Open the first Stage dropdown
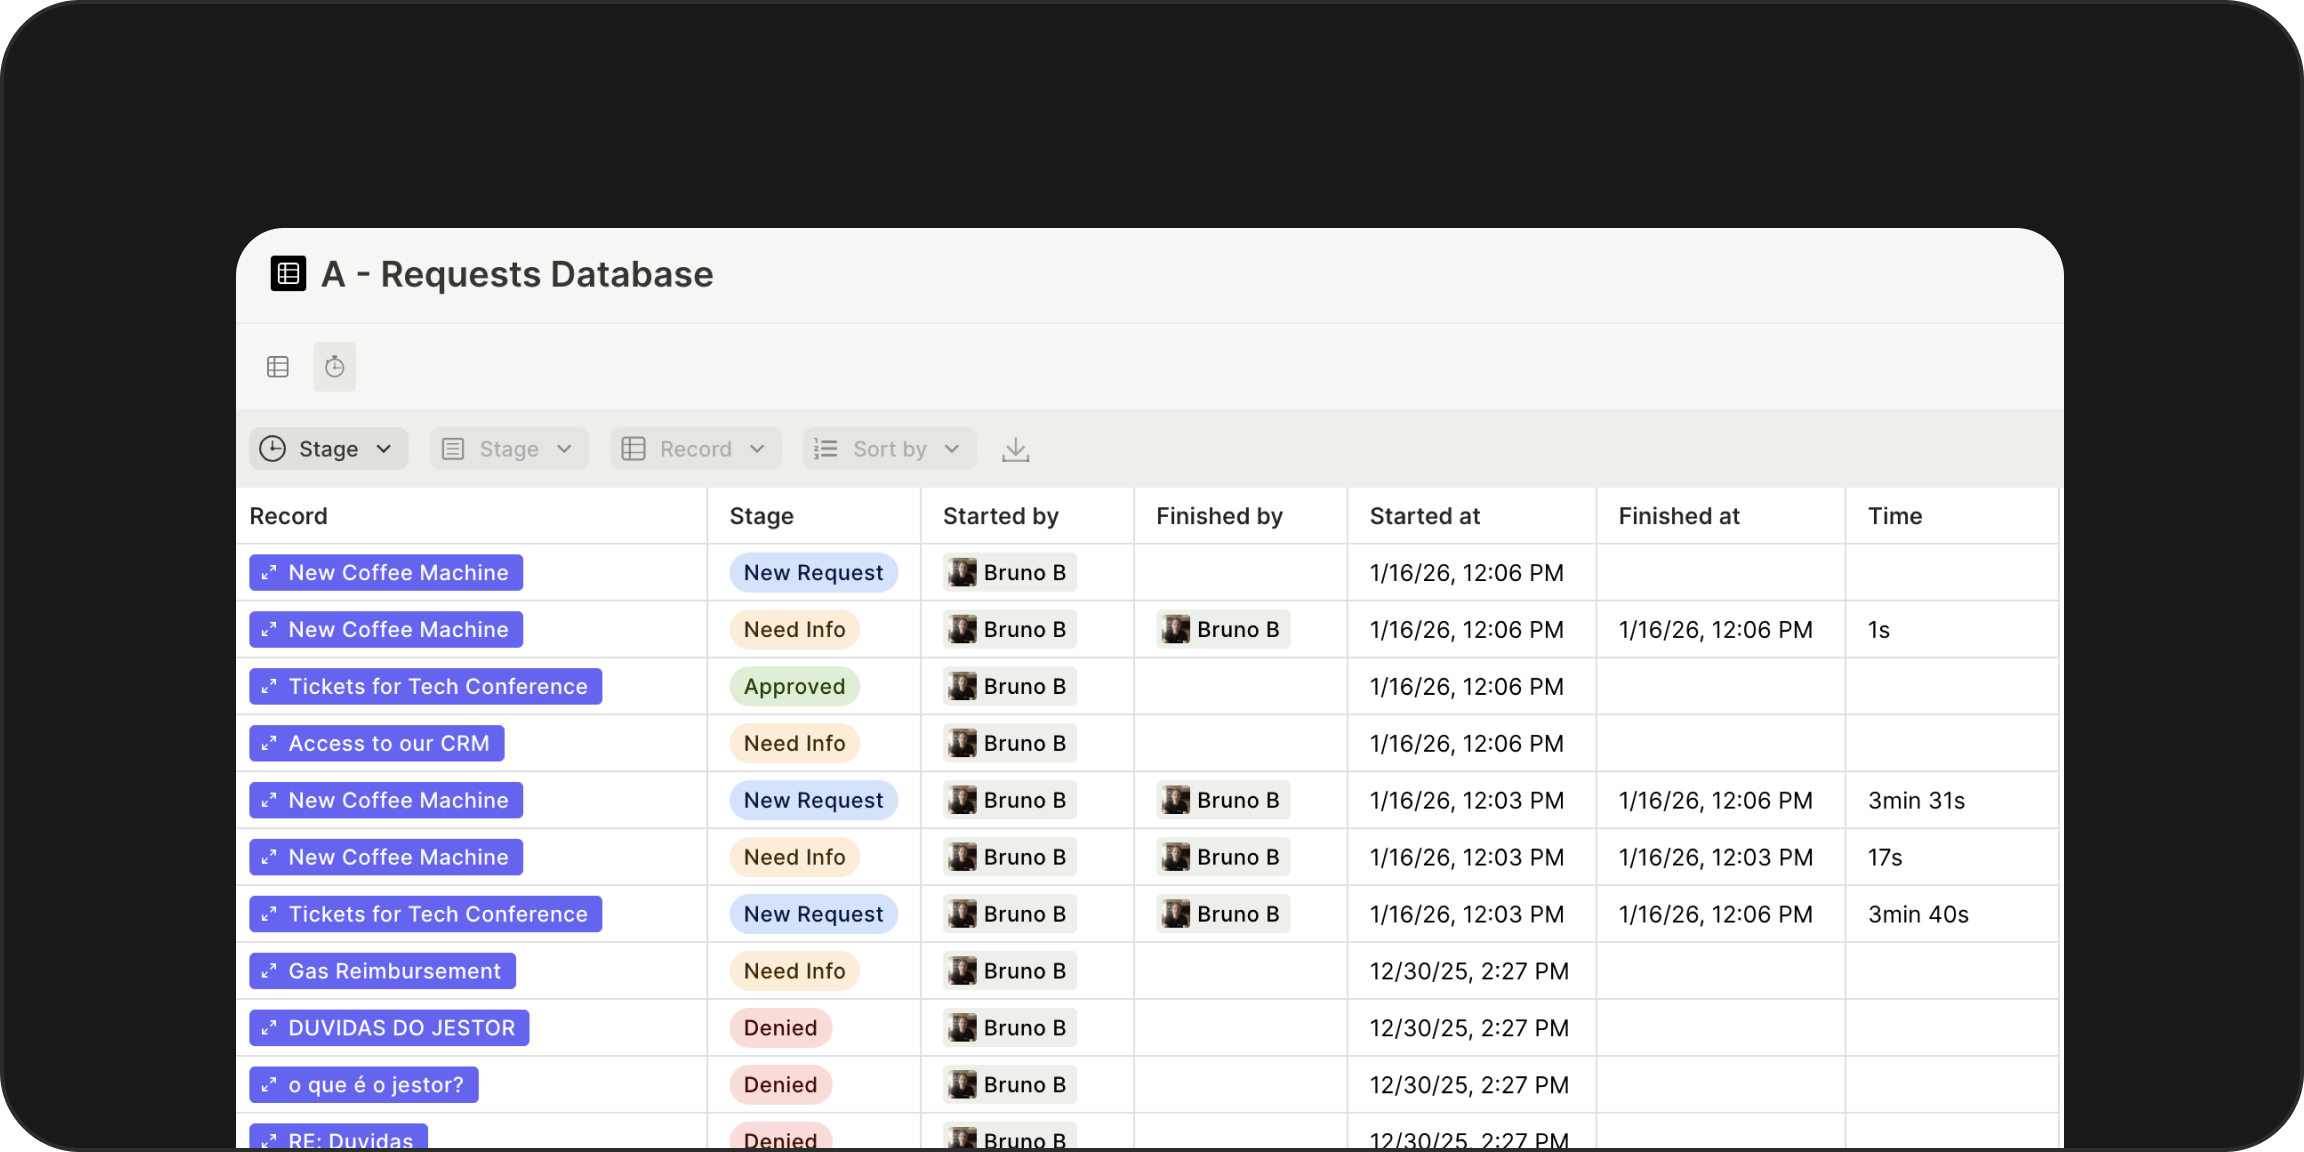Image resolution: width=2304 pixels, height=1152 pixels. 328,448
